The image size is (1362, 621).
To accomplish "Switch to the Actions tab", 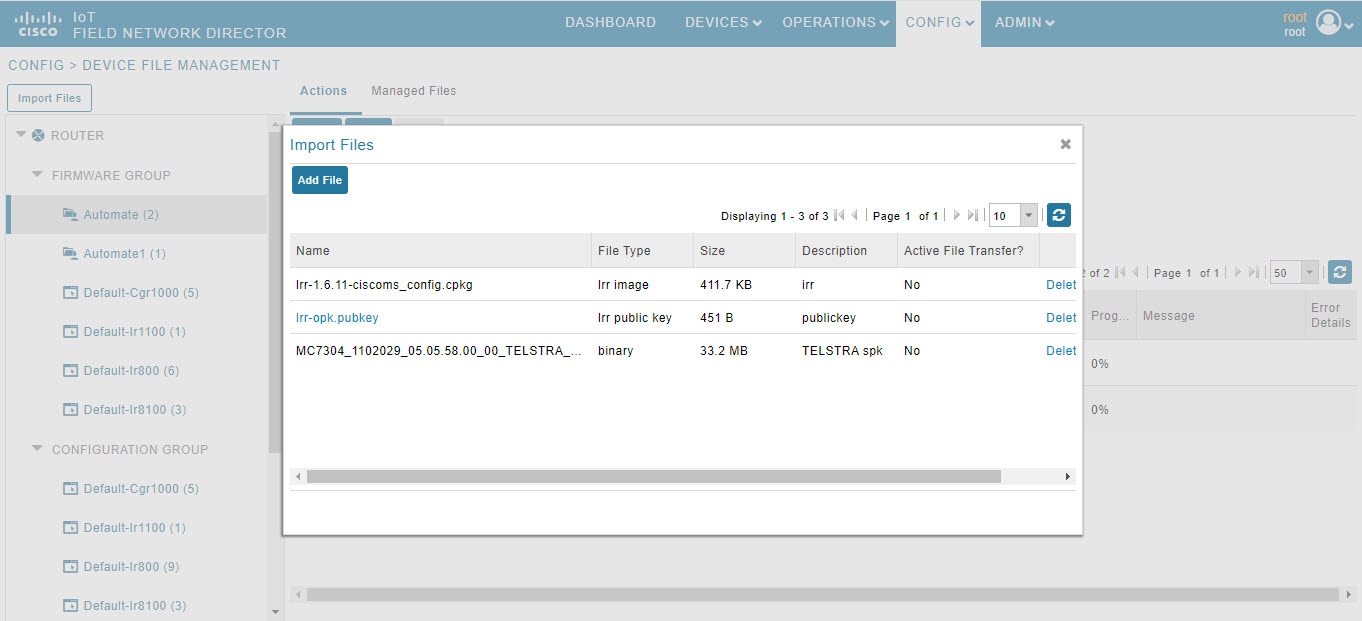I will coord(324,91).
